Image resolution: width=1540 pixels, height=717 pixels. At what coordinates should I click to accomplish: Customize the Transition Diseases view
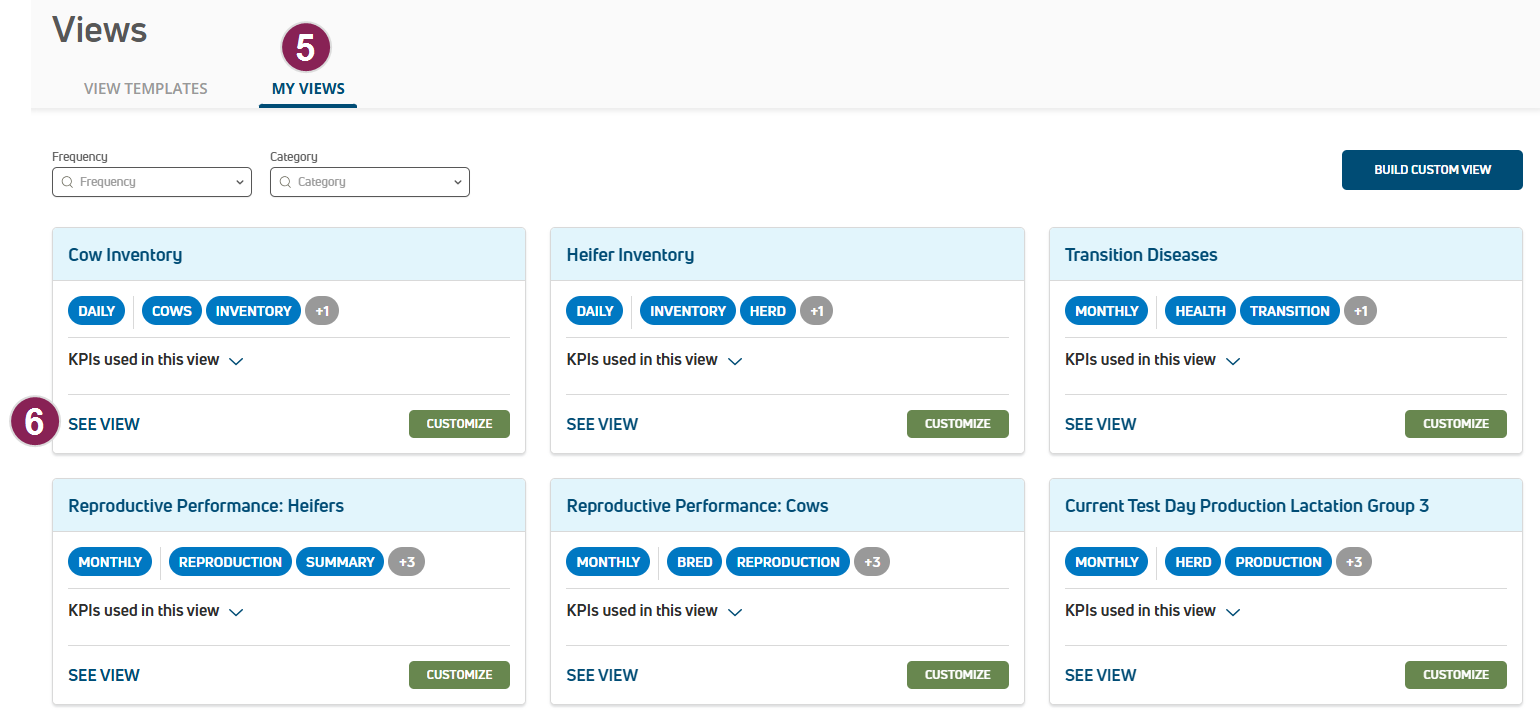1455,424
